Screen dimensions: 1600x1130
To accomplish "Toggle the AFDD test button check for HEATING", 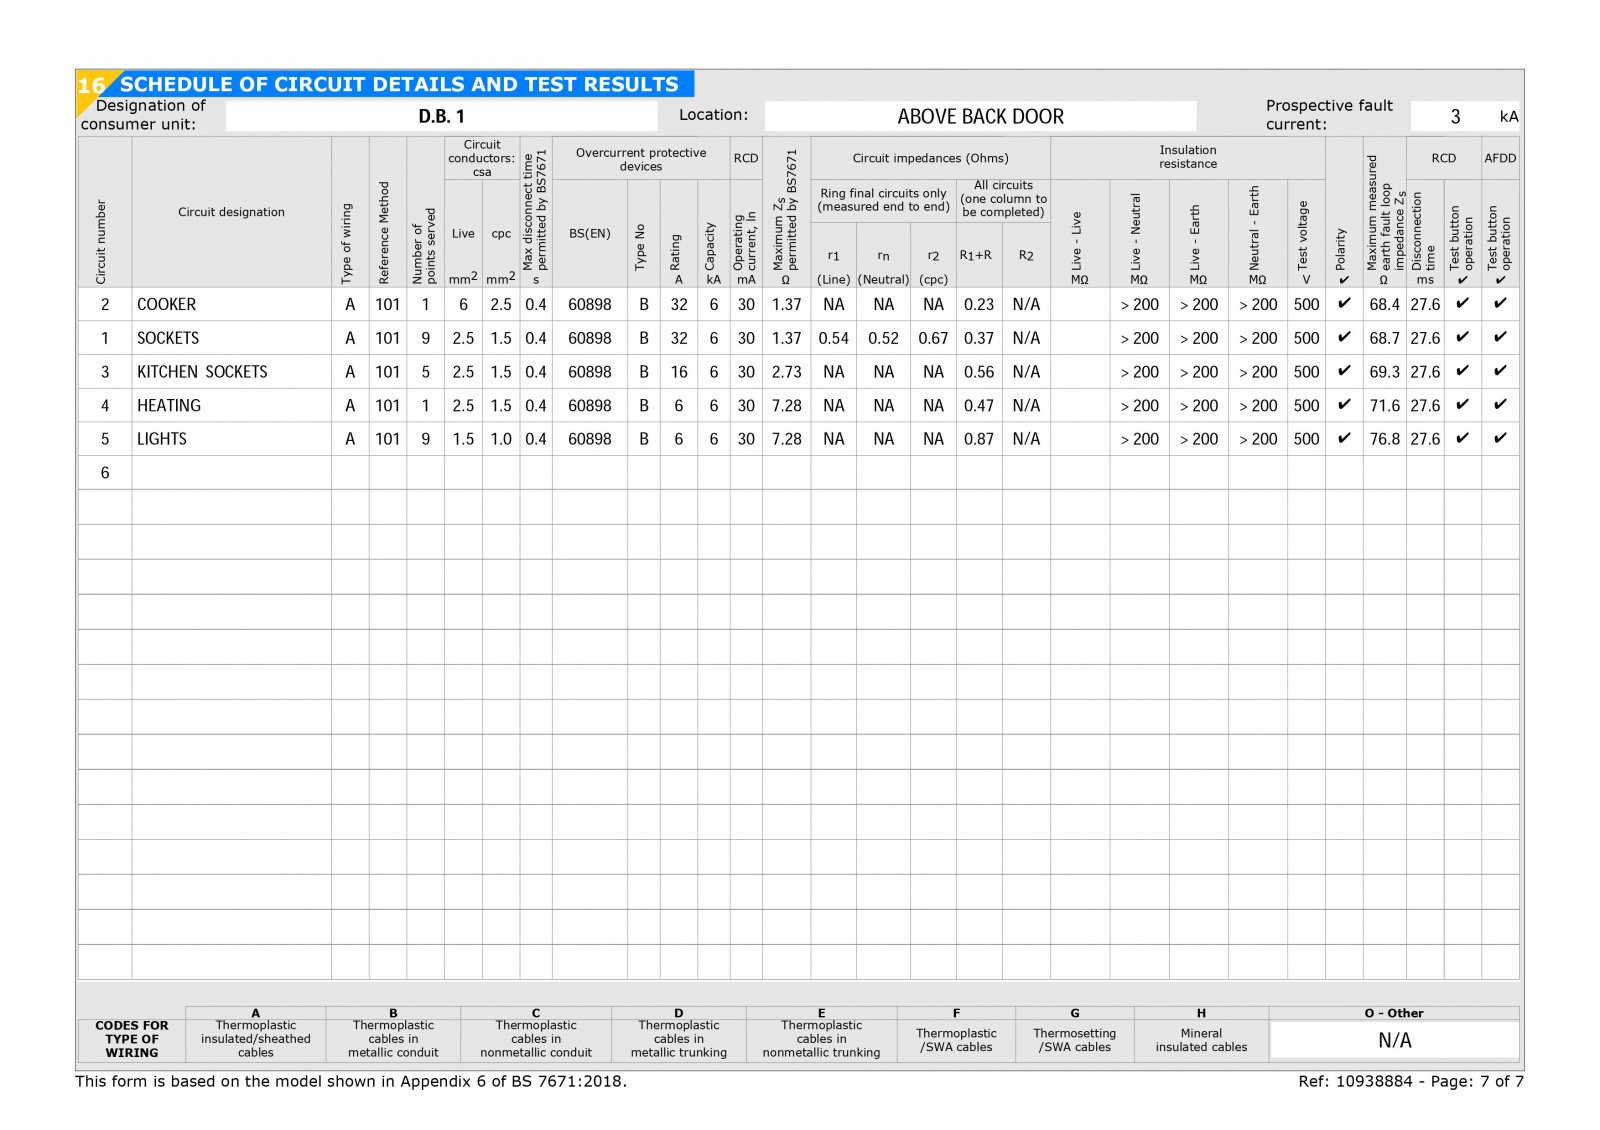I will coord(1500,405).
